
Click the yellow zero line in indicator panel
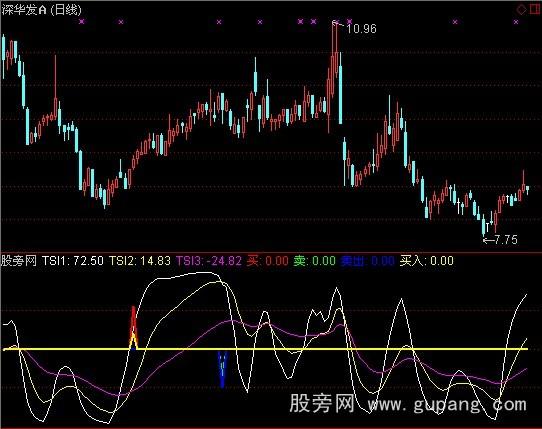pos(265,349)
